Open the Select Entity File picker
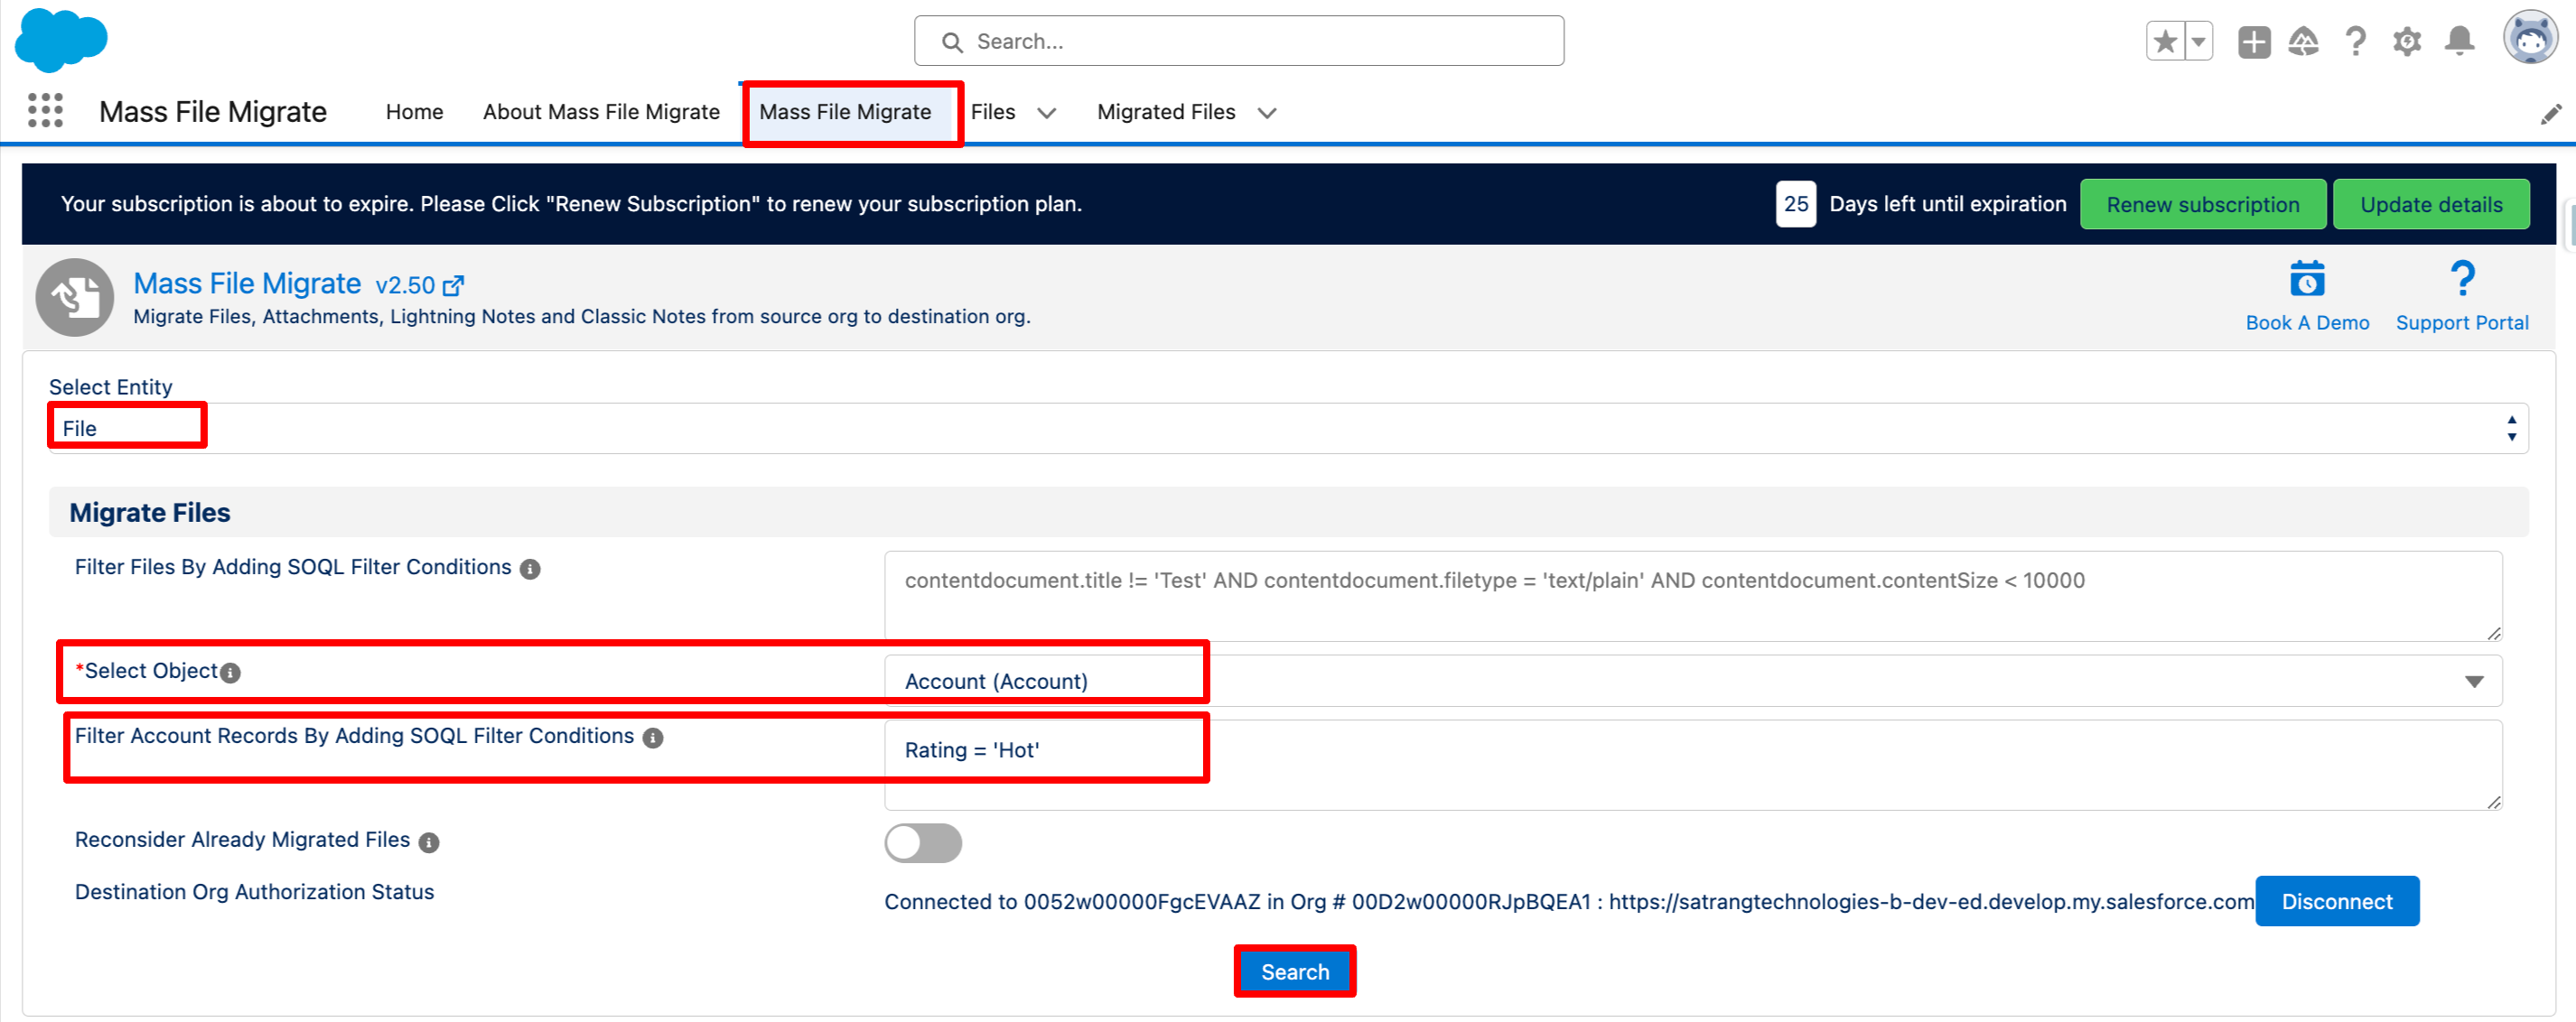This screenshot has width=2576, height=1022. click(x=1288, y=428)
